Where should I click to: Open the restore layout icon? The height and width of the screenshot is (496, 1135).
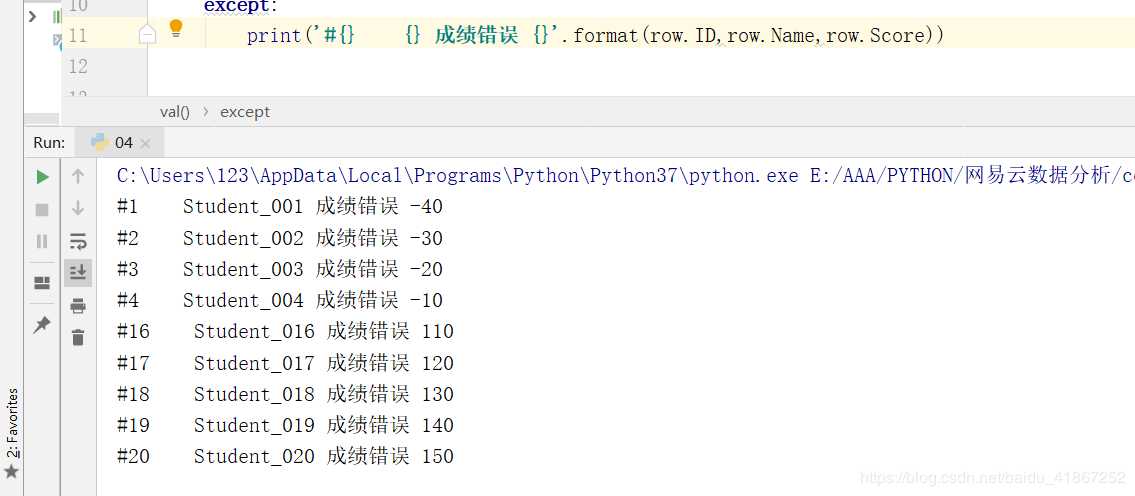[42, 283]
